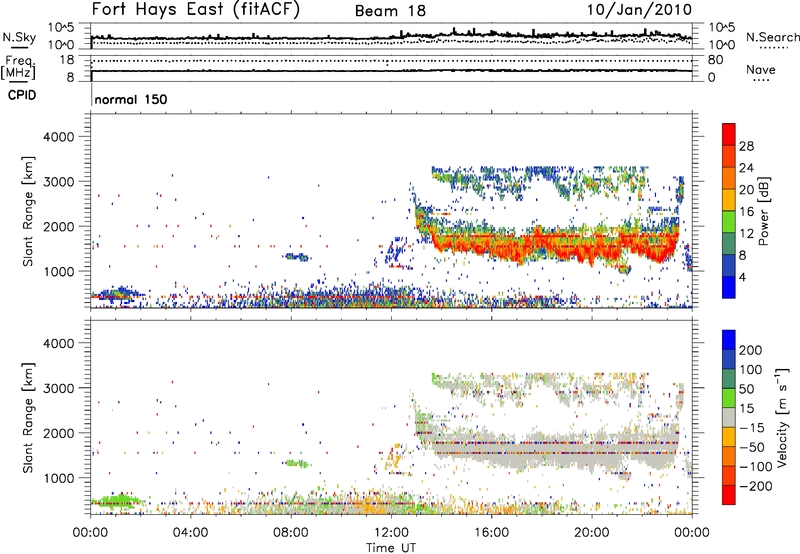The height and width of the screenshot is (554, 800).
Task: Click the '-100' label on the Velocity colorbar
Action: 756,467
